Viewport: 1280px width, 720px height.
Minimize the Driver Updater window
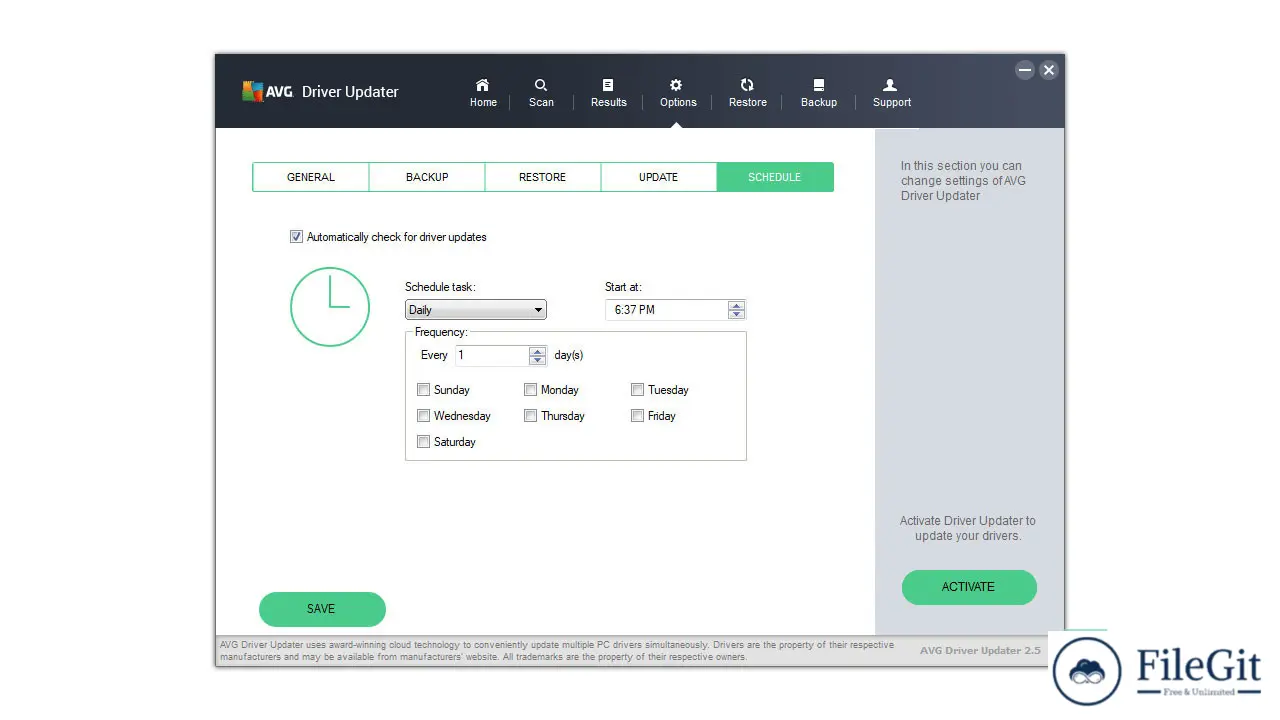(1025, 70)
